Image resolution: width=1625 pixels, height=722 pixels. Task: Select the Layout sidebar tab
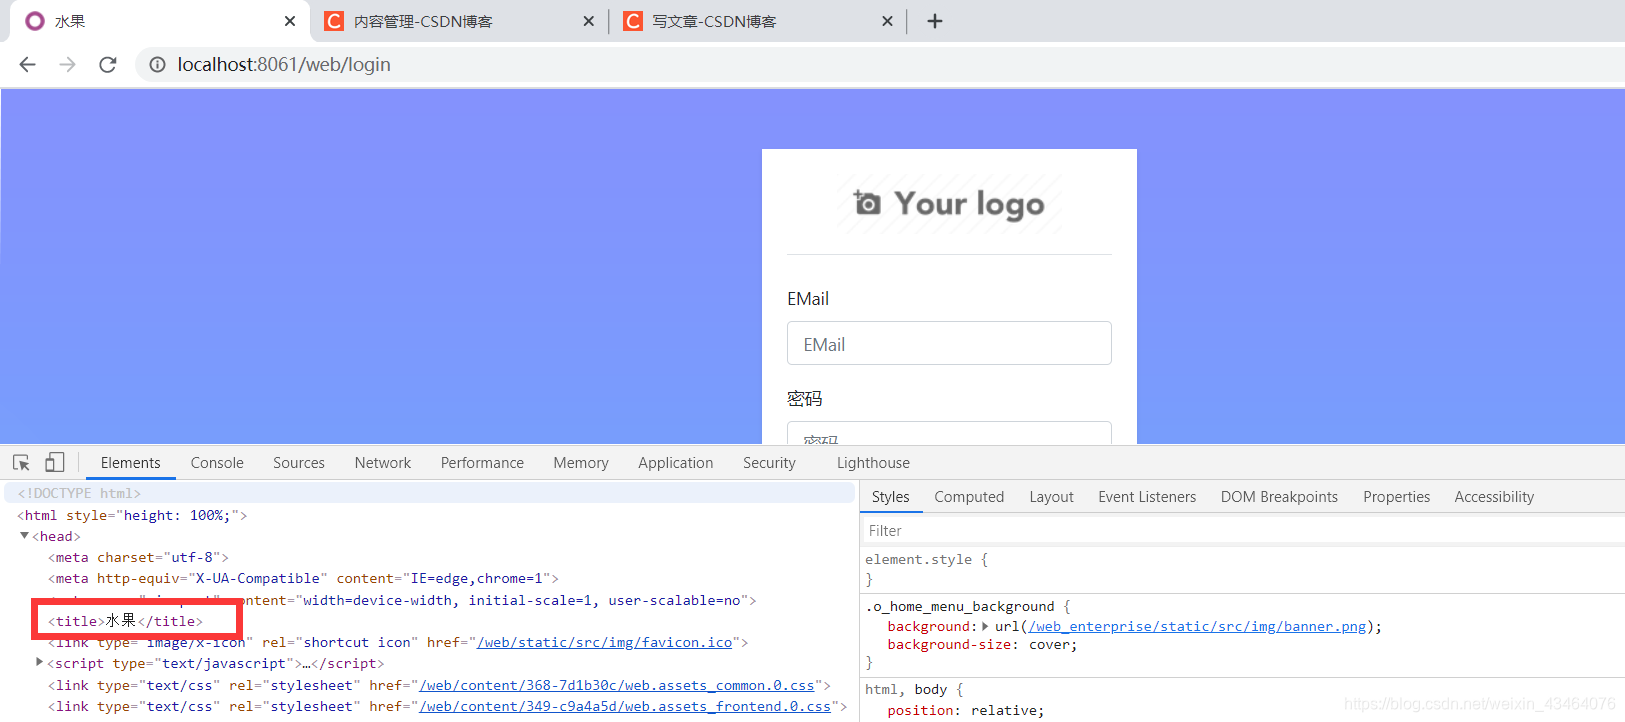1051,497
